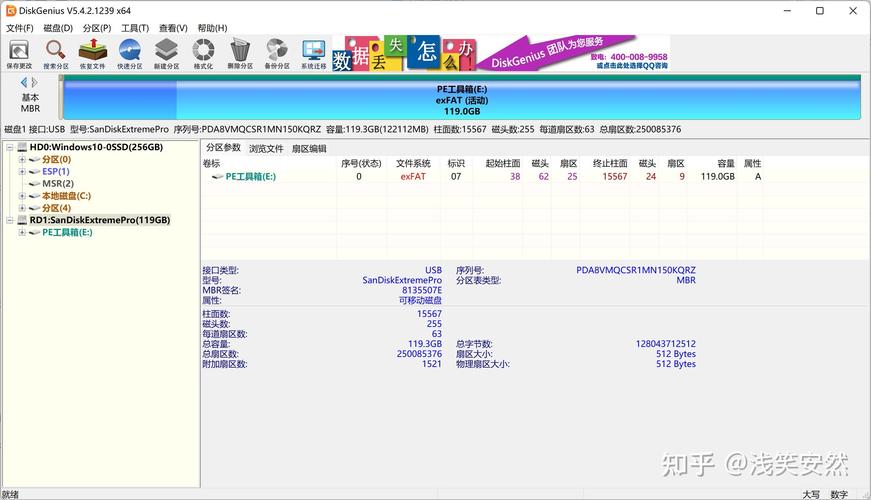Click the 大写 indicator in status bar
The image size is (871, 500).
(x=811, y=494)
